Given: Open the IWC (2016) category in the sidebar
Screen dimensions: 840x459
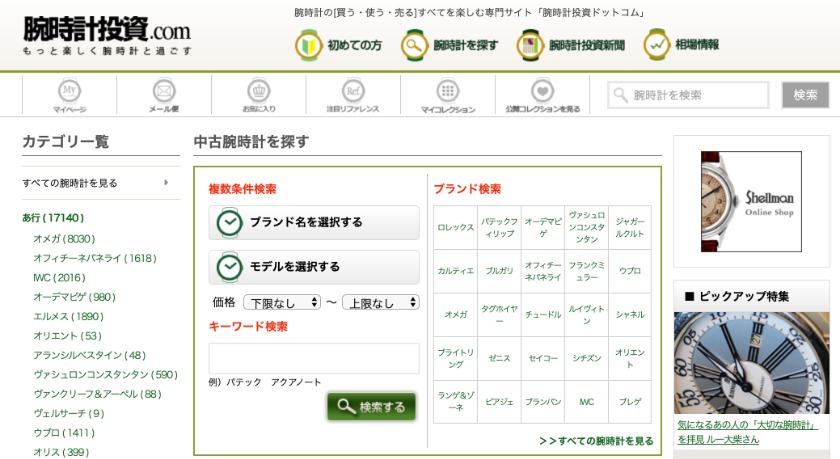Looking at the screenshot, I should pos(59,277).
